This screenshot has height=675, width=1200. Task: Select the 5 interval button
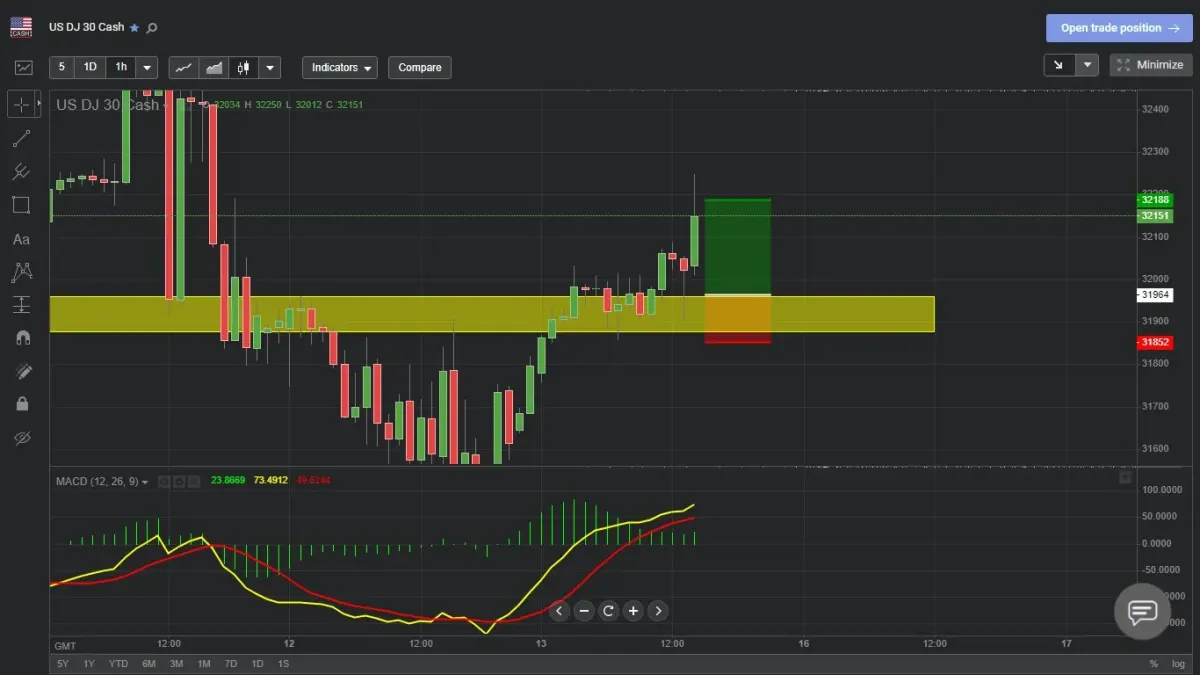62,67
